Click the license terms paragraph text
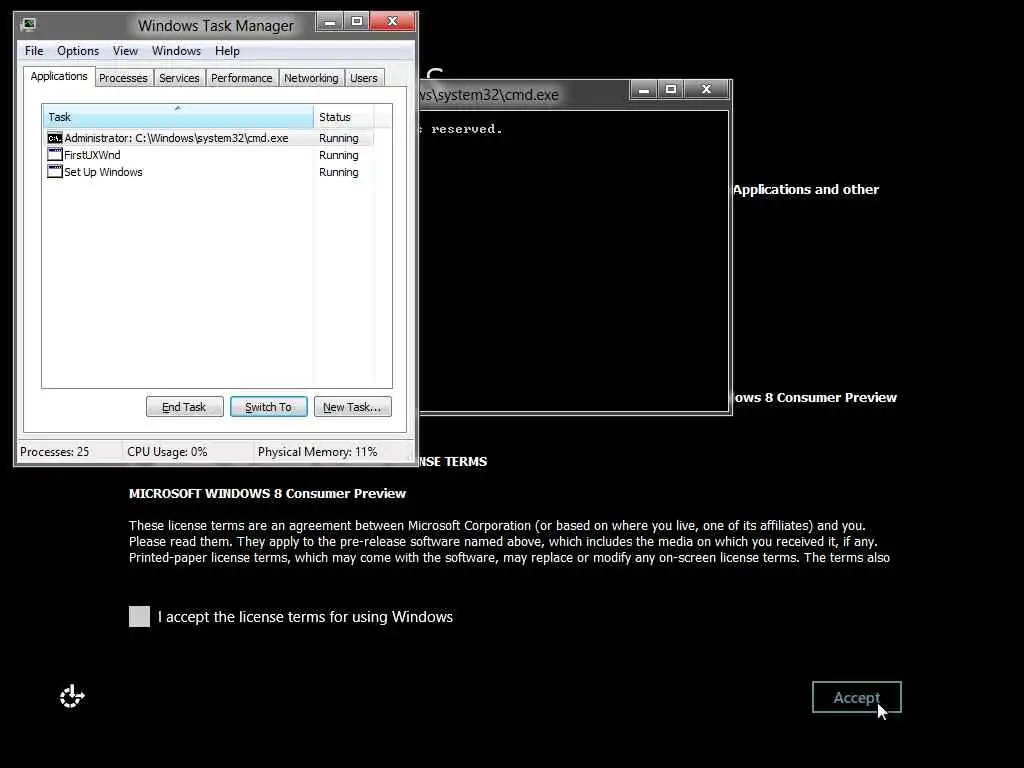The height and width of the screenshot is (768, 1024). pos(509,541)
